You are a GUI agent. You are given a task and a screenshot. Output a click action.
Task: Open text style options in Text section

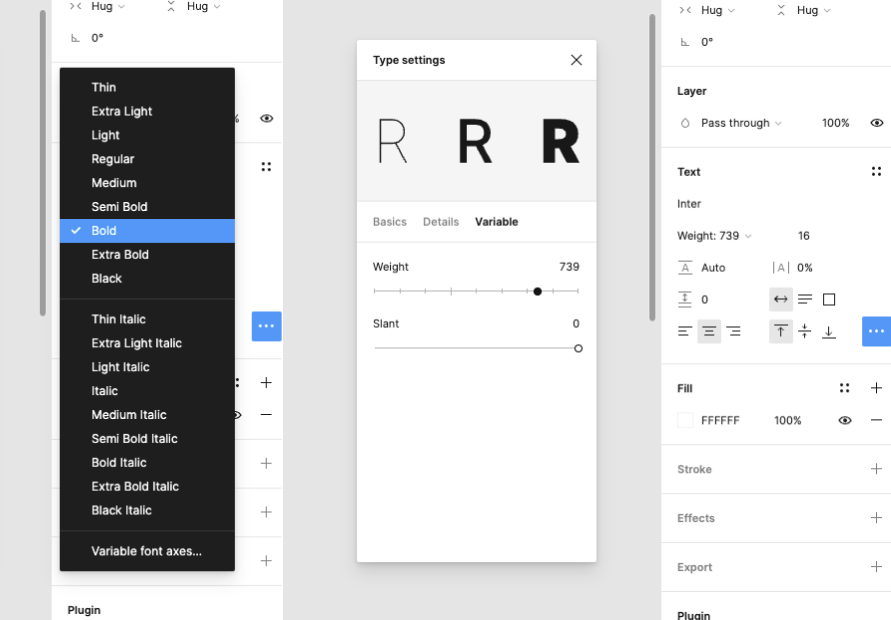click(876, 172)
